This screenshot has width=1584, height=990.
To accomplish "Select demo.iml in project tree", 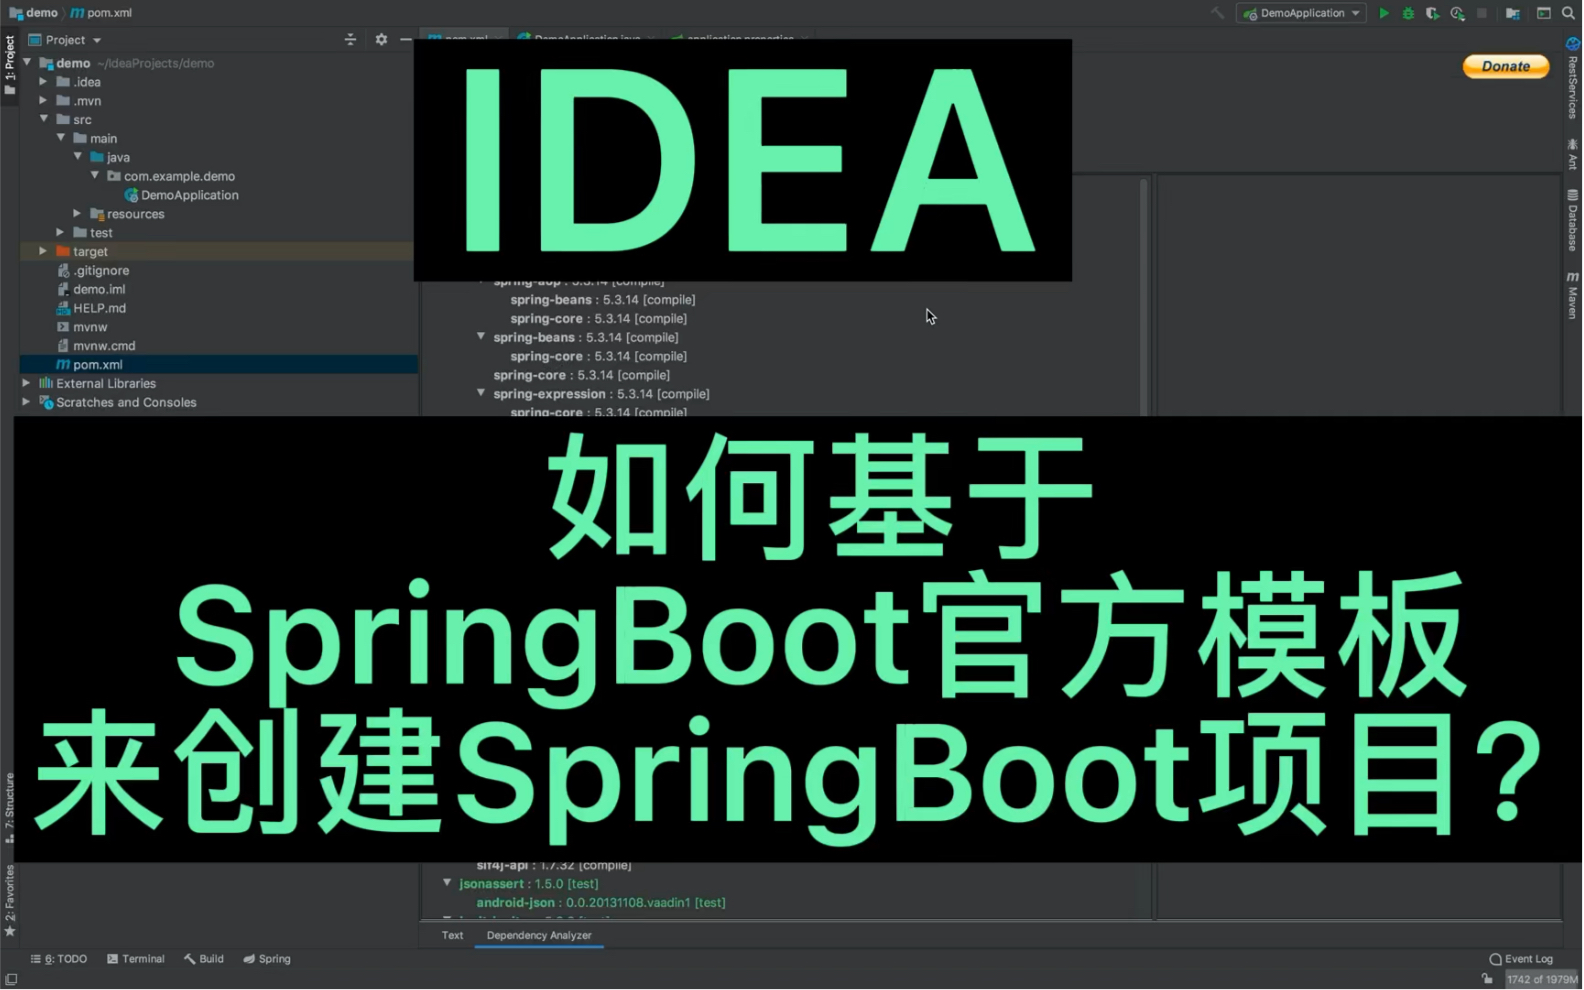I will [x=91, y=289].
